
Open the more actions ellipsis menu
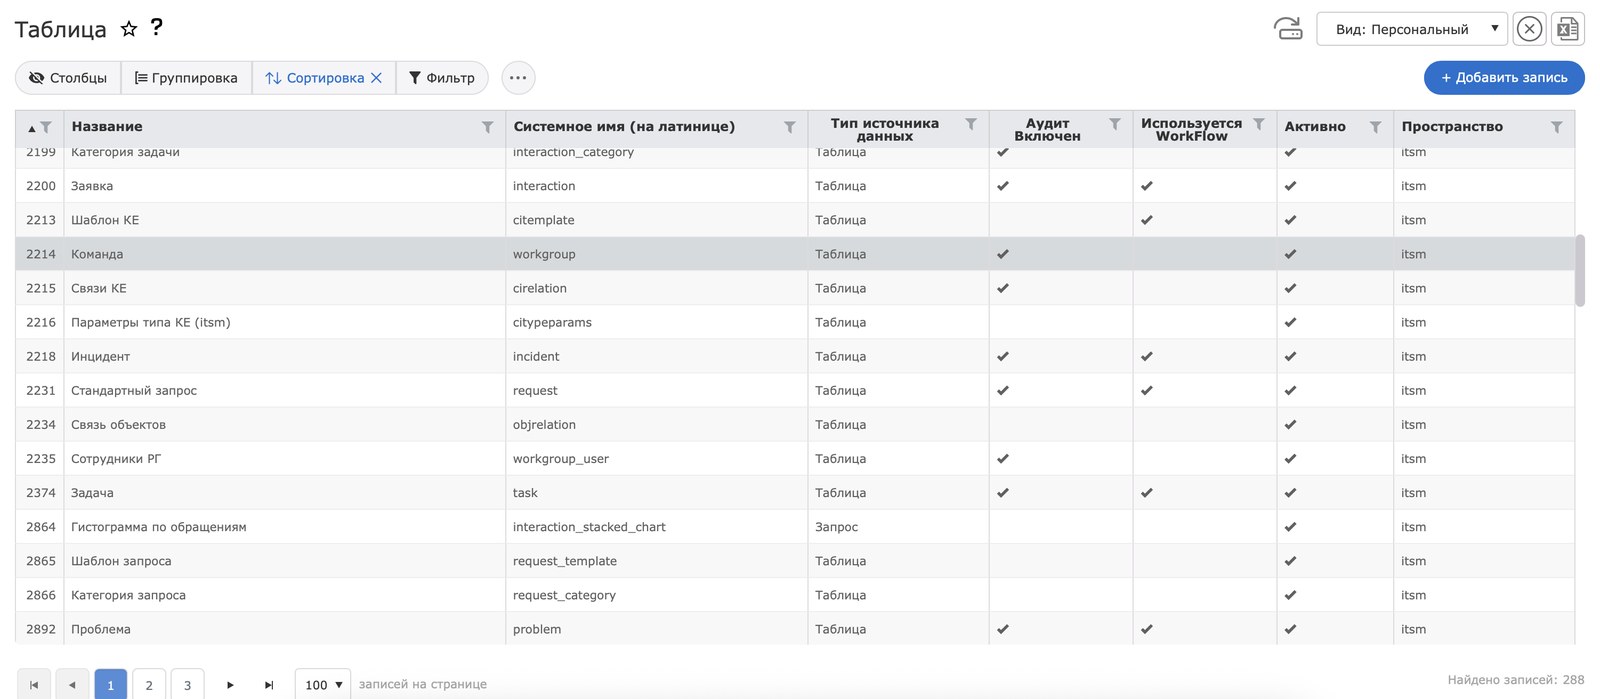[x=518, y=78]
